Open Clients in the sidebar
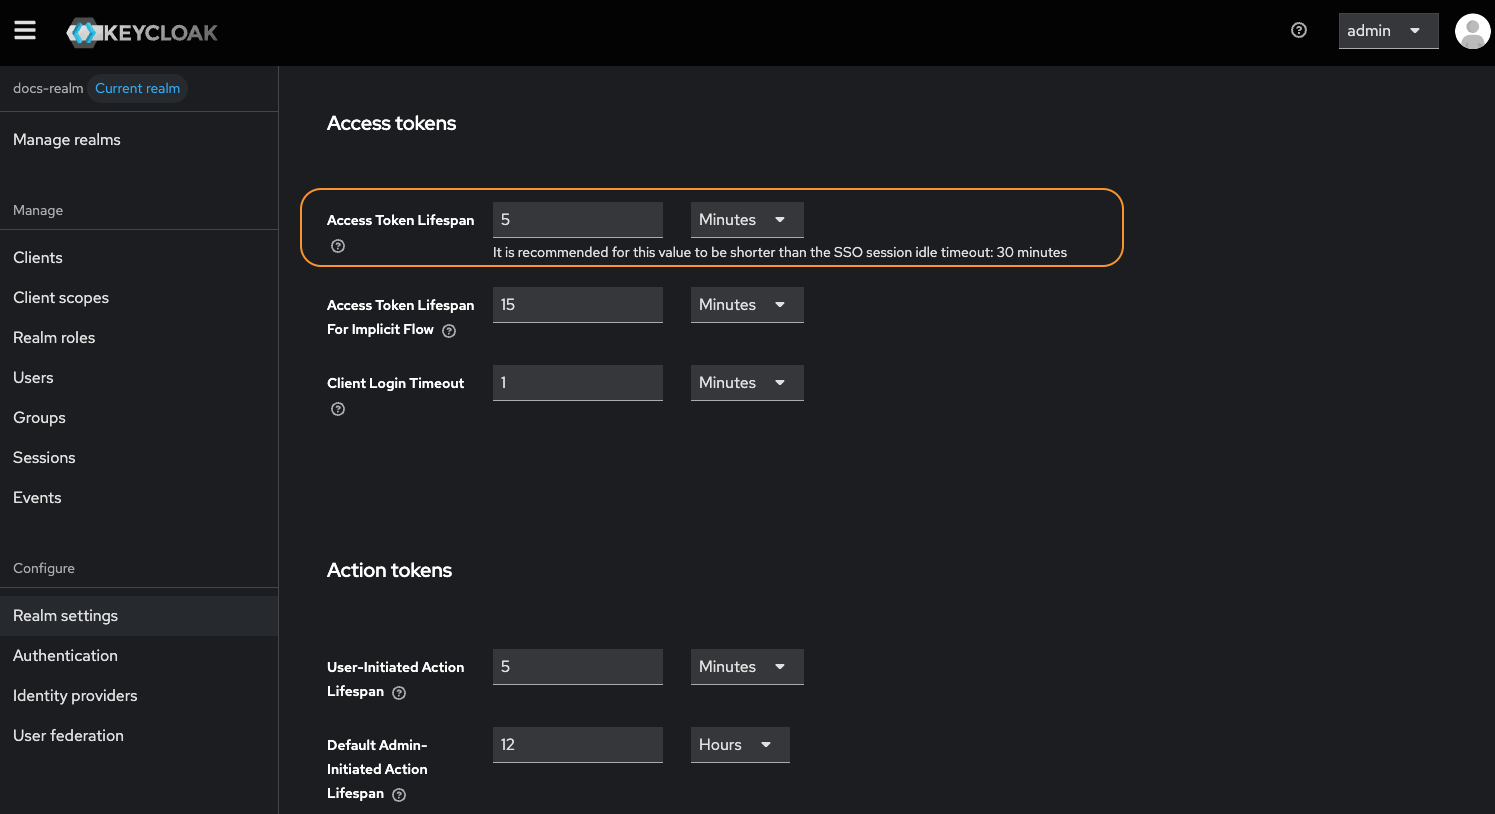The image size is (1495, 814). click(38, 258)
